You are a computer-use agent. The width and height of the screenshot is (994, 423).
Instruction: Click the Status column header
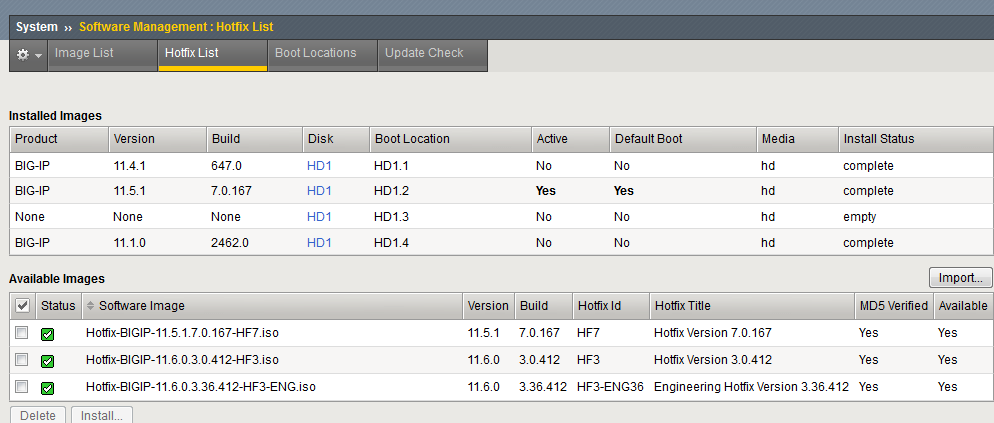tap(58, 306)
